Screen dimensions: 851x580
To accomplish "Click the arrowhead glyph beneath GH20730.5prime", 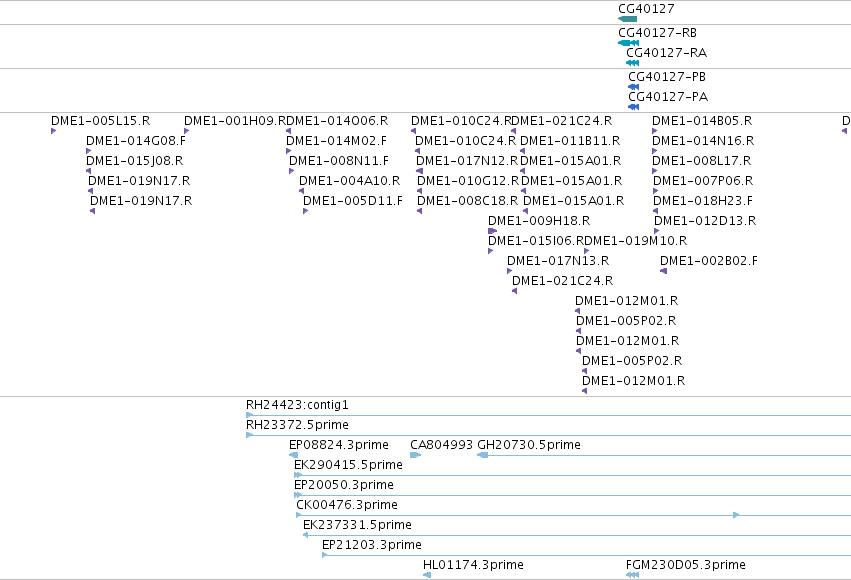I will (x=482, y=455).
